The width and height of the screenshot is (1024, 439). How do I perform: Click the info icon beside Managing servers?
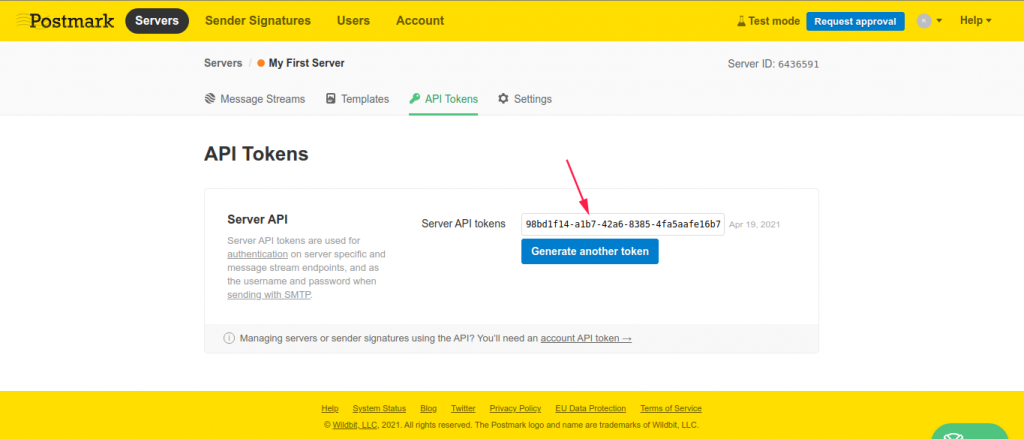point(229,338)
